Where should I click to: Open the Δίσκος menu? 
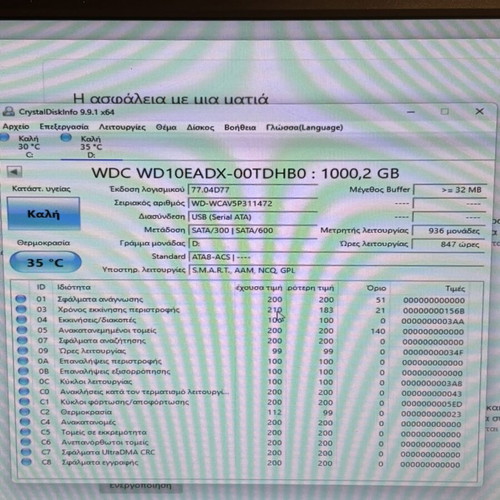coord(200,127)
